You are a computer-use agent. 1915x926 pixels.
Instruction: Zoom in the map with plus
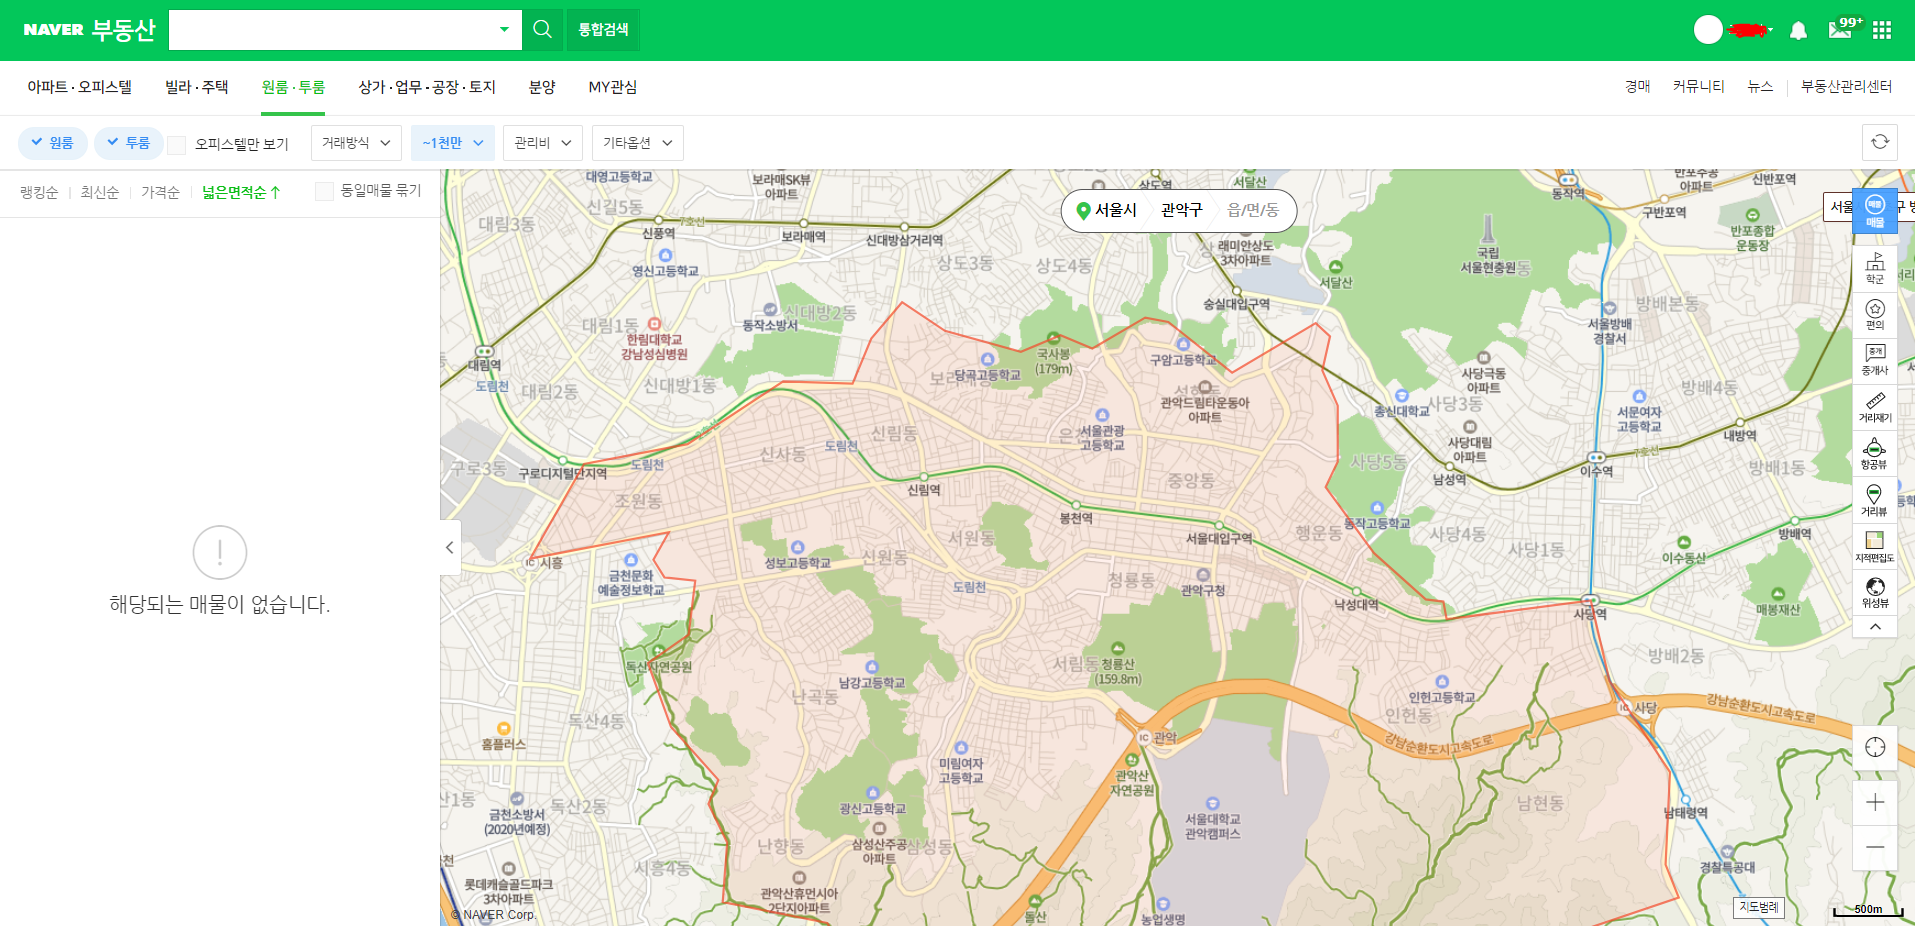1875,802
